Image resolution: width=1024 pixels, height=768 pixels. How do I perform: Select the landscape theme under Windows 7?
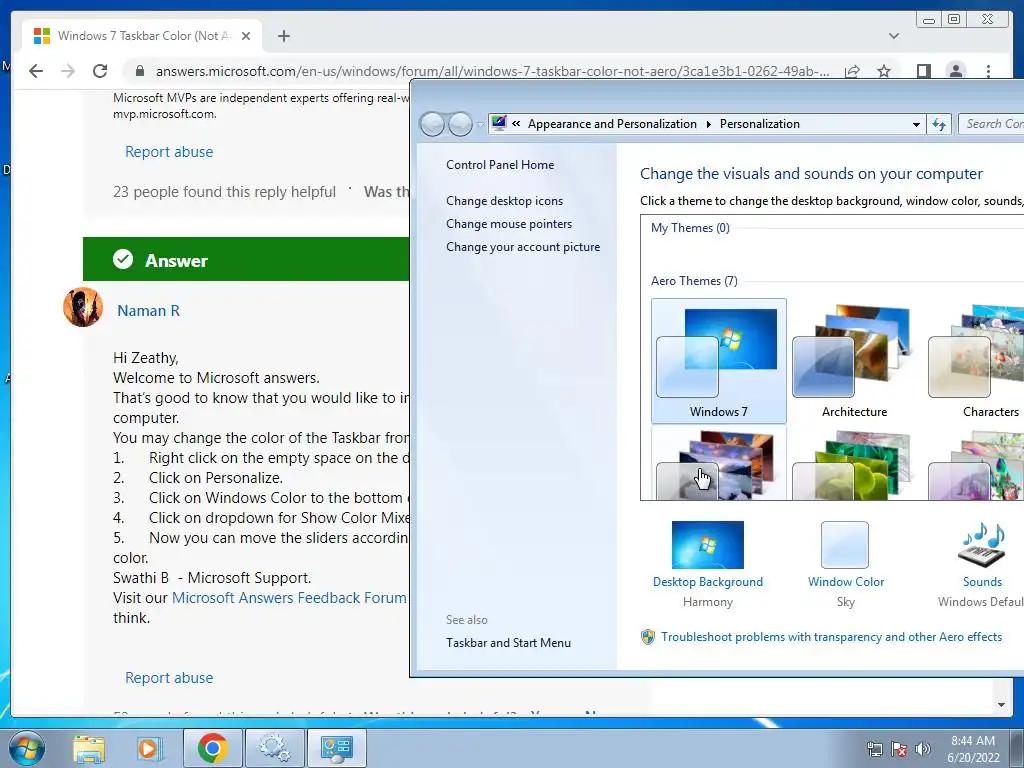(x=718, y=464)
